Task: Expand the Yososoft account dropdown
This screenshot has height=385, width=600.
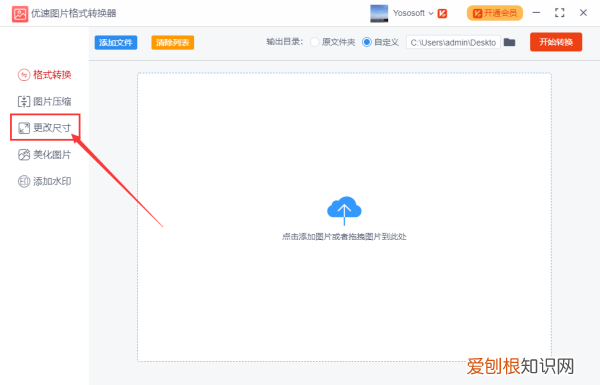Action: click(431, 13)
